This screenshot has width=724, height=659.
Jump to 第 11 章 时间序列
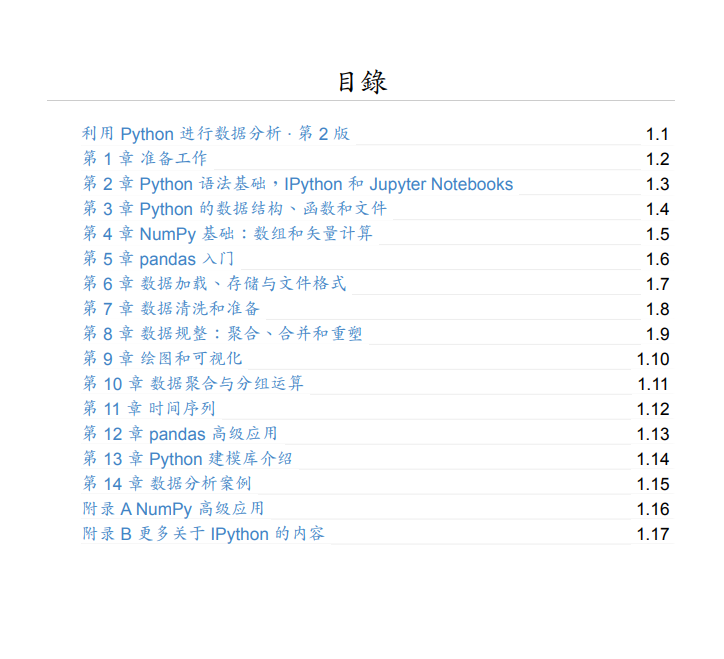pos(149,408)
